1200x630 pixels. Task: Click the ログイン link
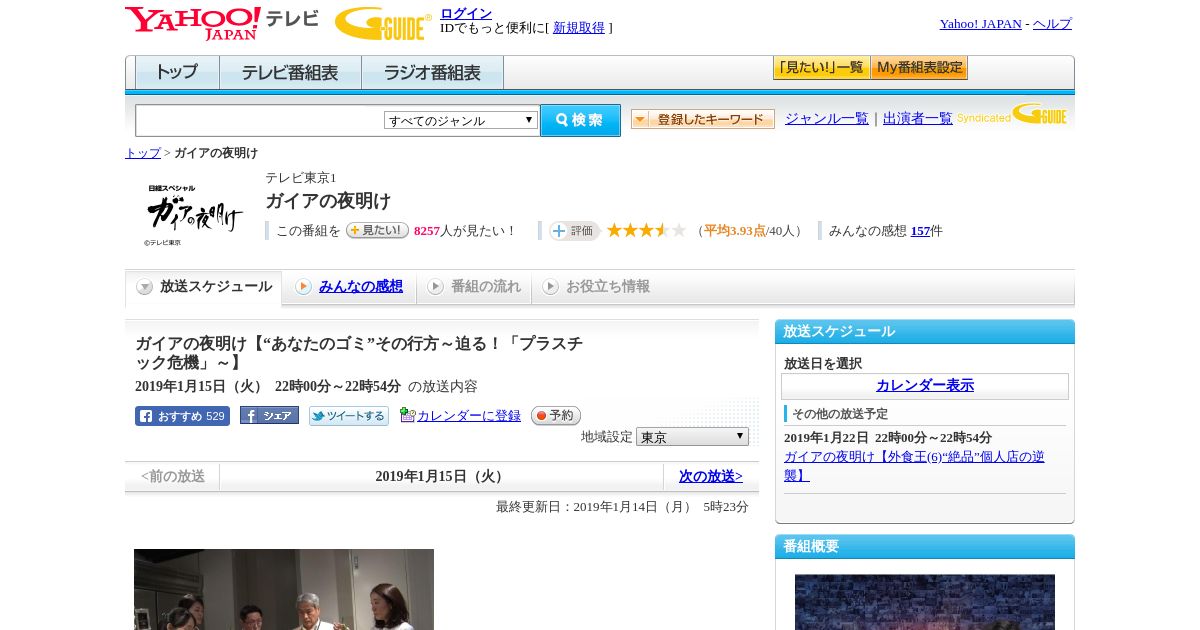tap(466, 13)
